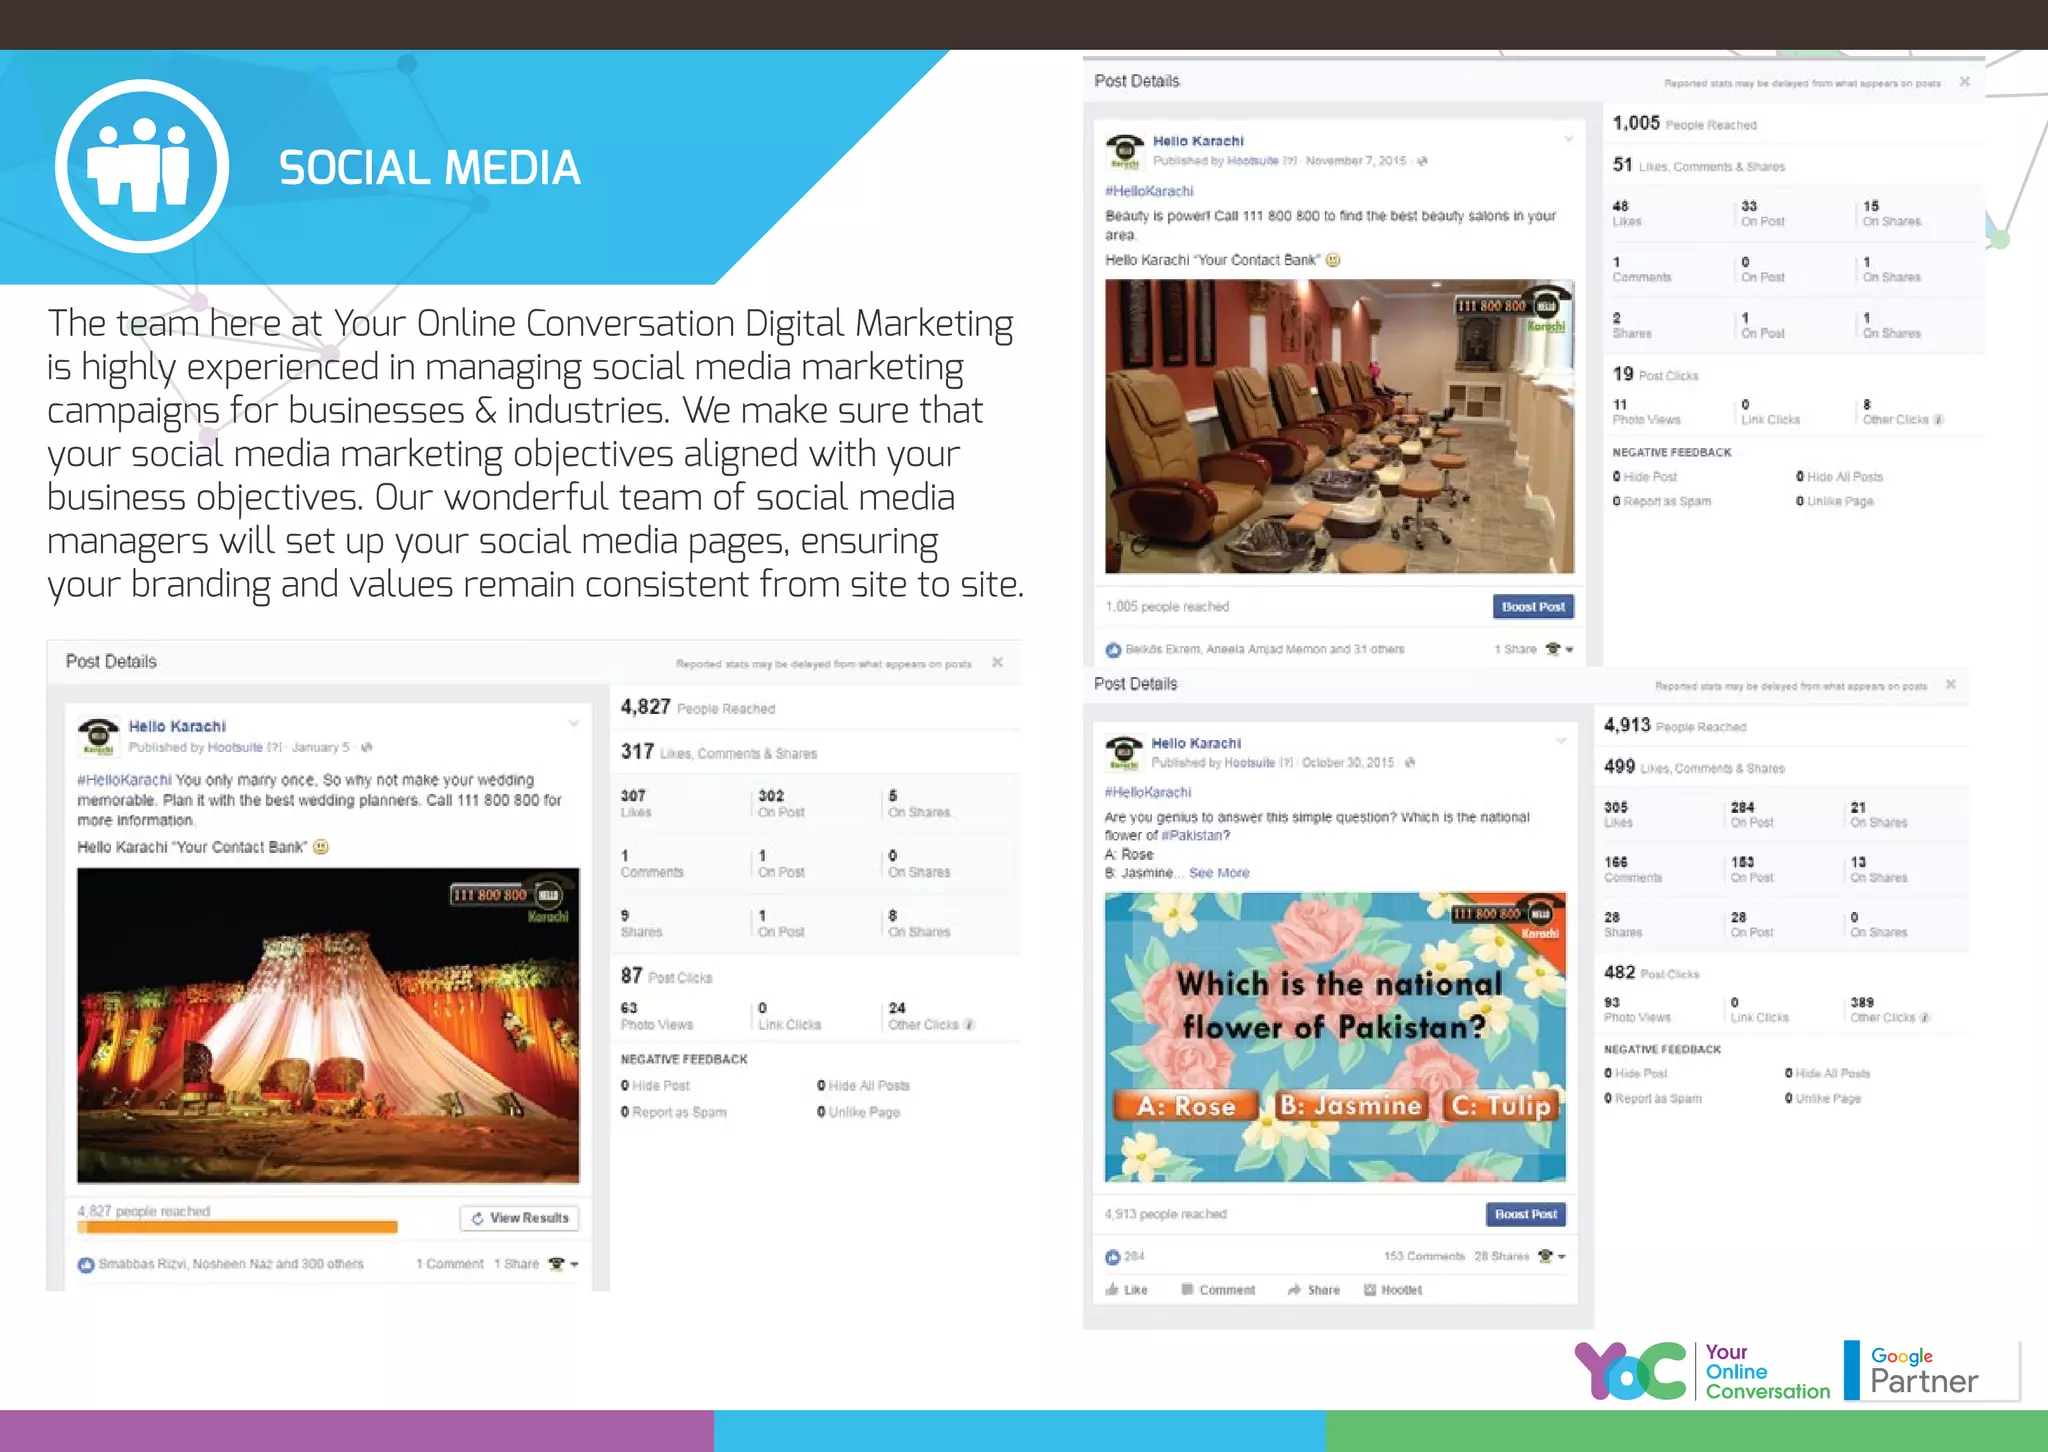Click thumbs-up icon beside Like on flower post
Screen dimensions: 2048x1452
click(1112, 1290)
